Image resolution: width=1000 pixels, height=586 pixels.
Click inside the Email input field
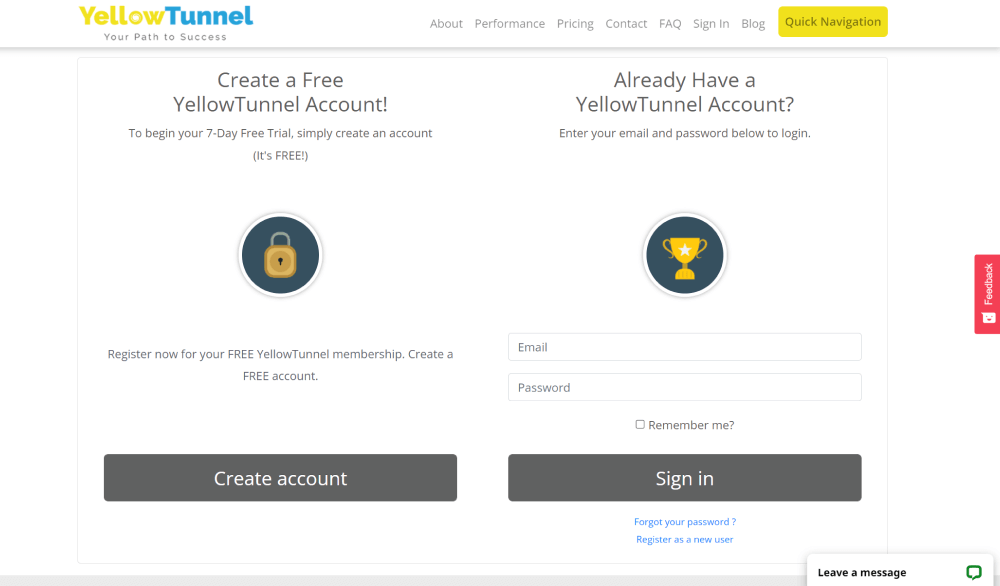(684, 347)
